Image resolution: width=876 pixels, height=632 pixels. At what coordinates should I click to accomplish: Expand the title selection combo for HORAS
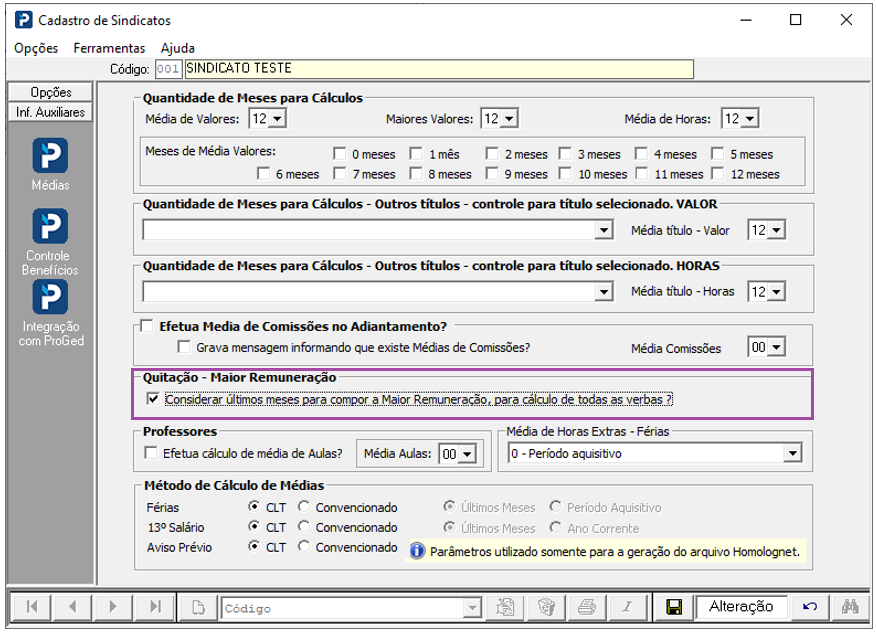[603, 291]
